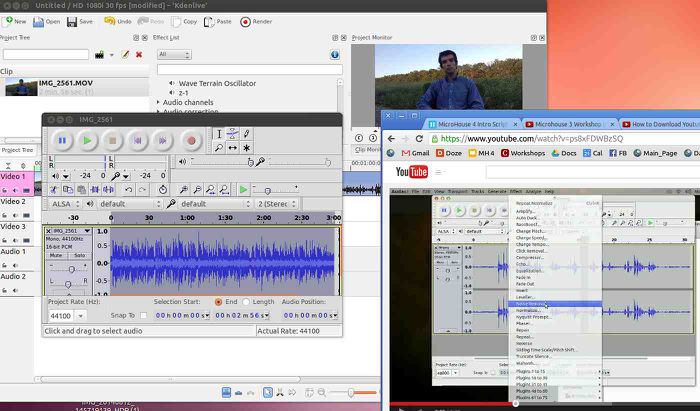Image resolution: width=700 pixels, height=411 pixels.
Task: Select IMG_2561.MOV clip in Project Tree
Action: pos(74,87)
